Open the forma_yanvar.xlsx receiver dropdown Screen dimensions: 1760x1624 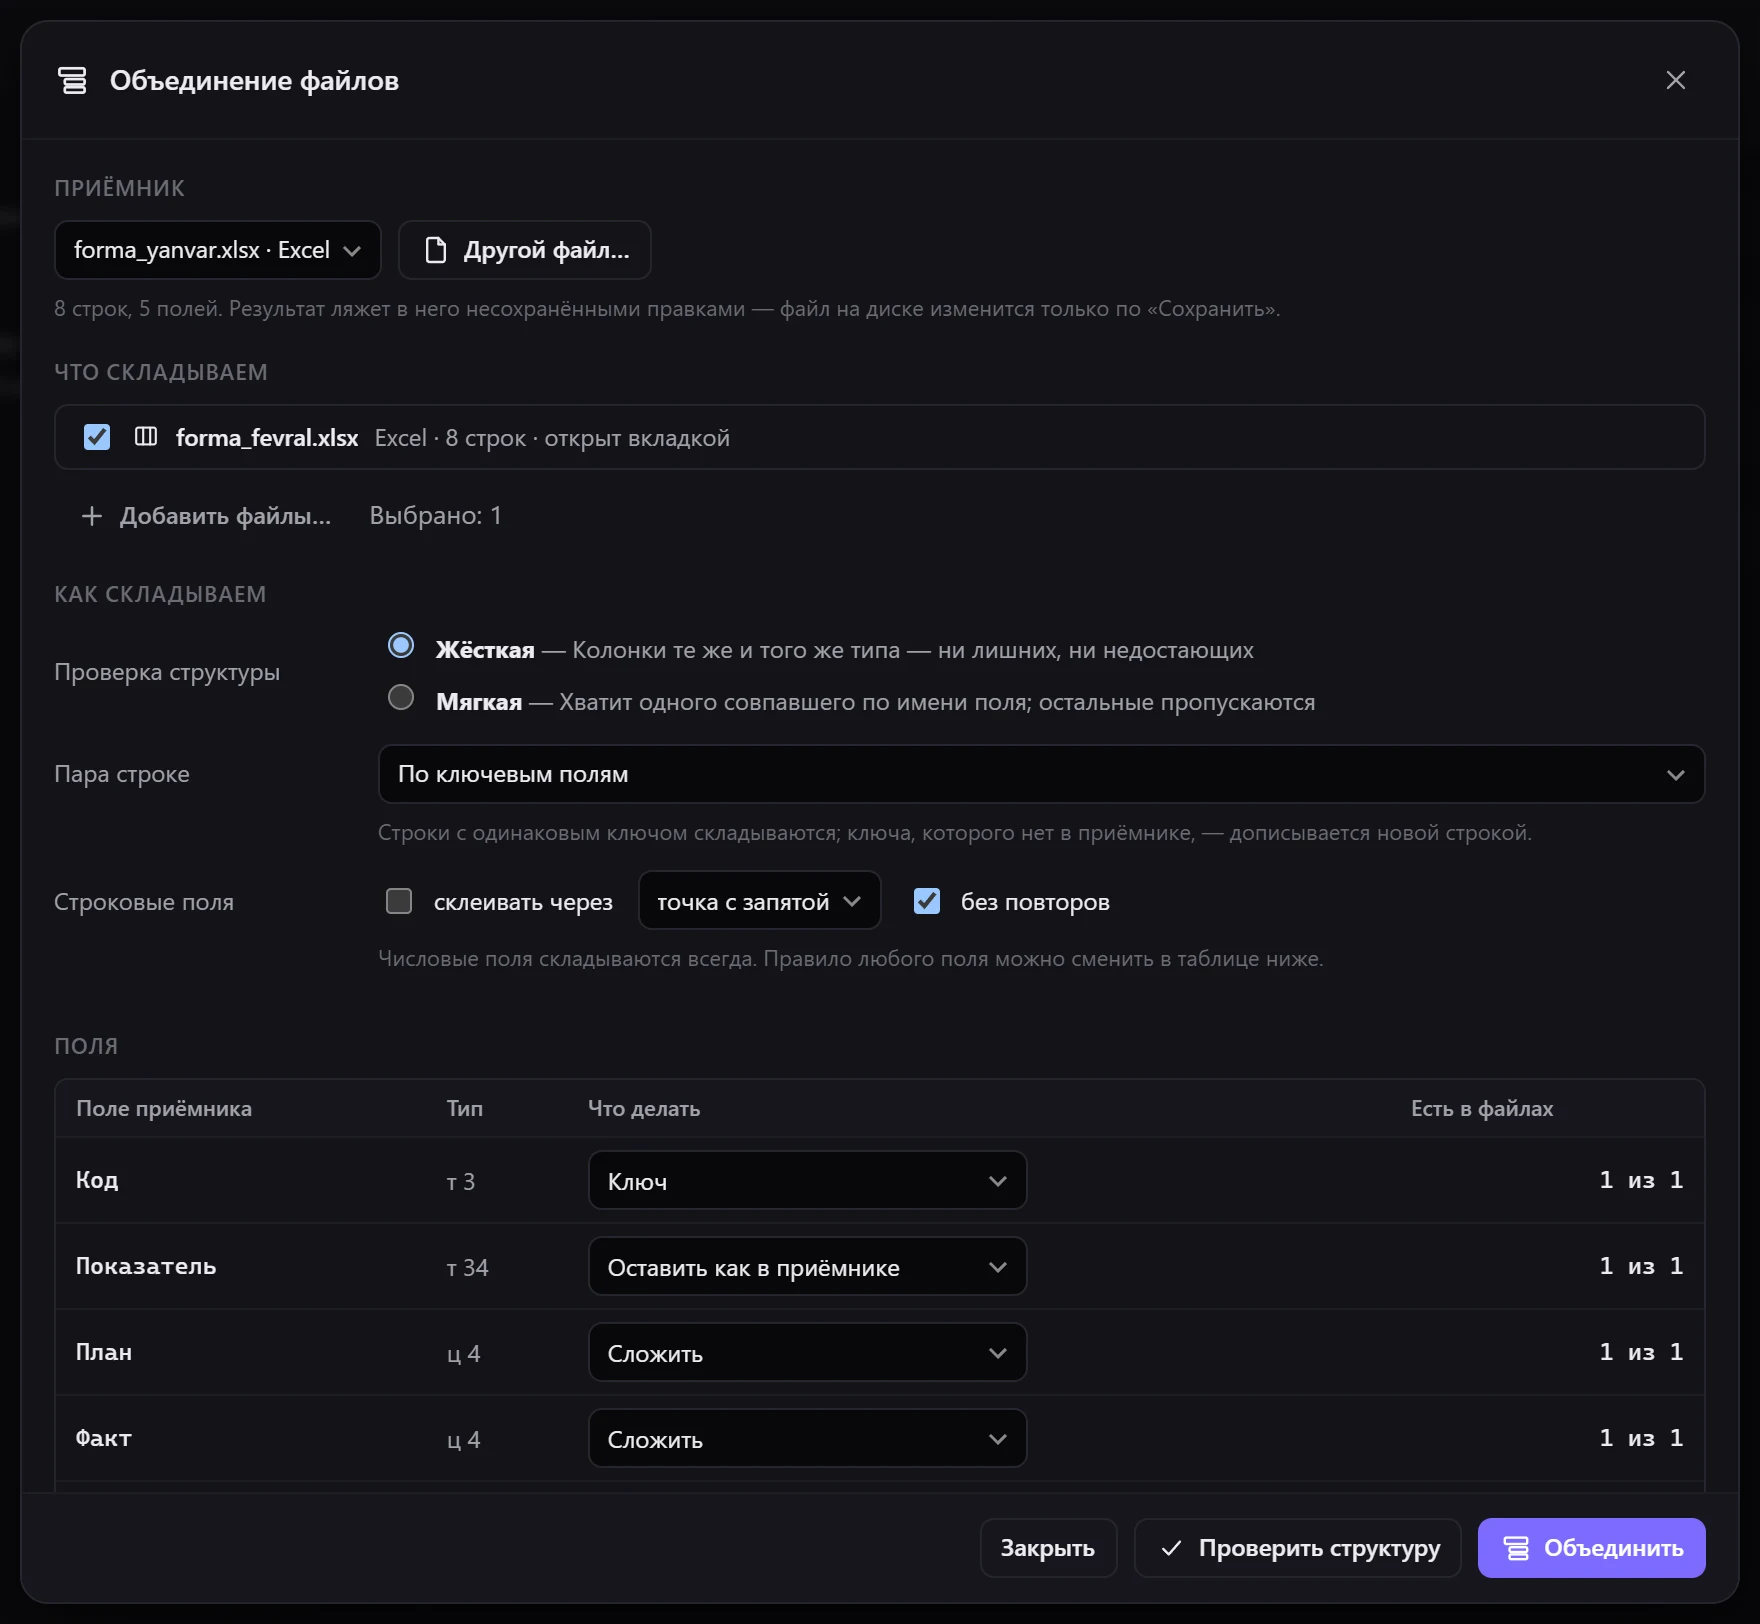[218, 250]
